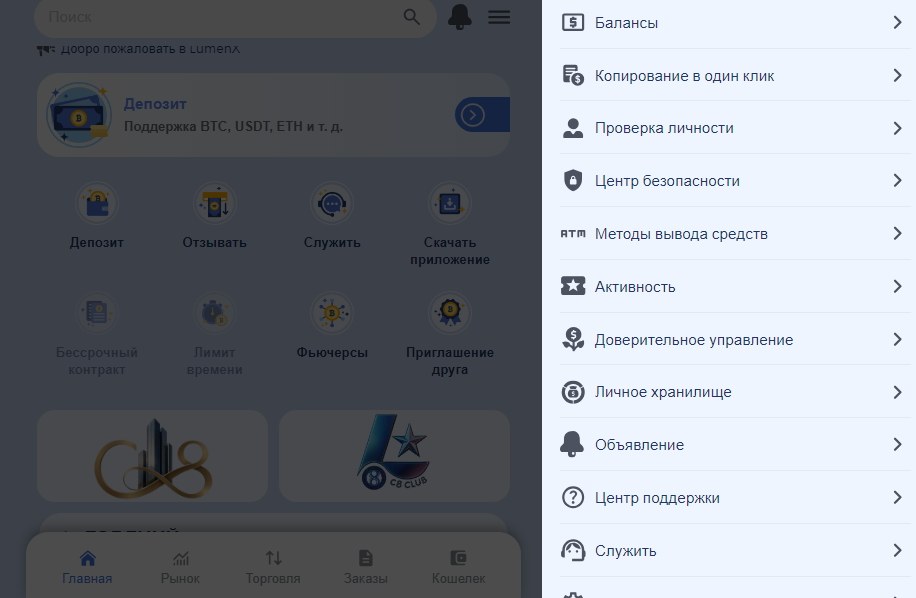Expand Центр безопасности chevron arrow
Screen dimensions: 916x598
(x=898, y=180)
